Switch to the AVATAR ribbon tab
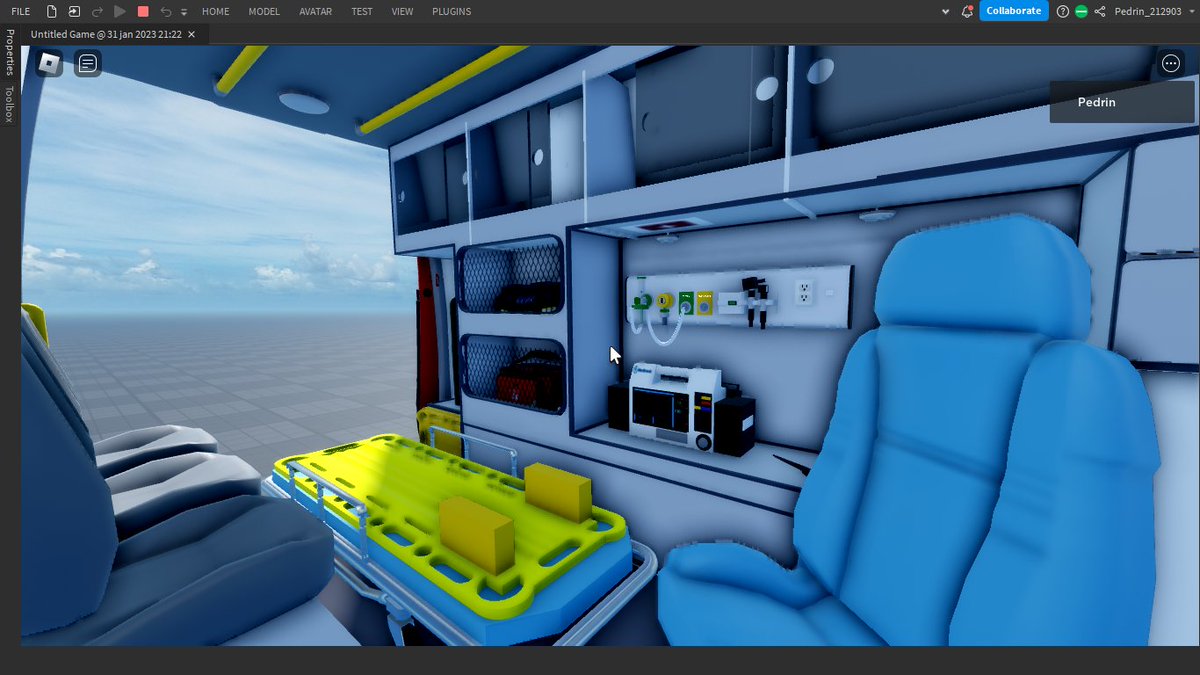This screenshot has width=1200, height=675. tap(316, 11)
